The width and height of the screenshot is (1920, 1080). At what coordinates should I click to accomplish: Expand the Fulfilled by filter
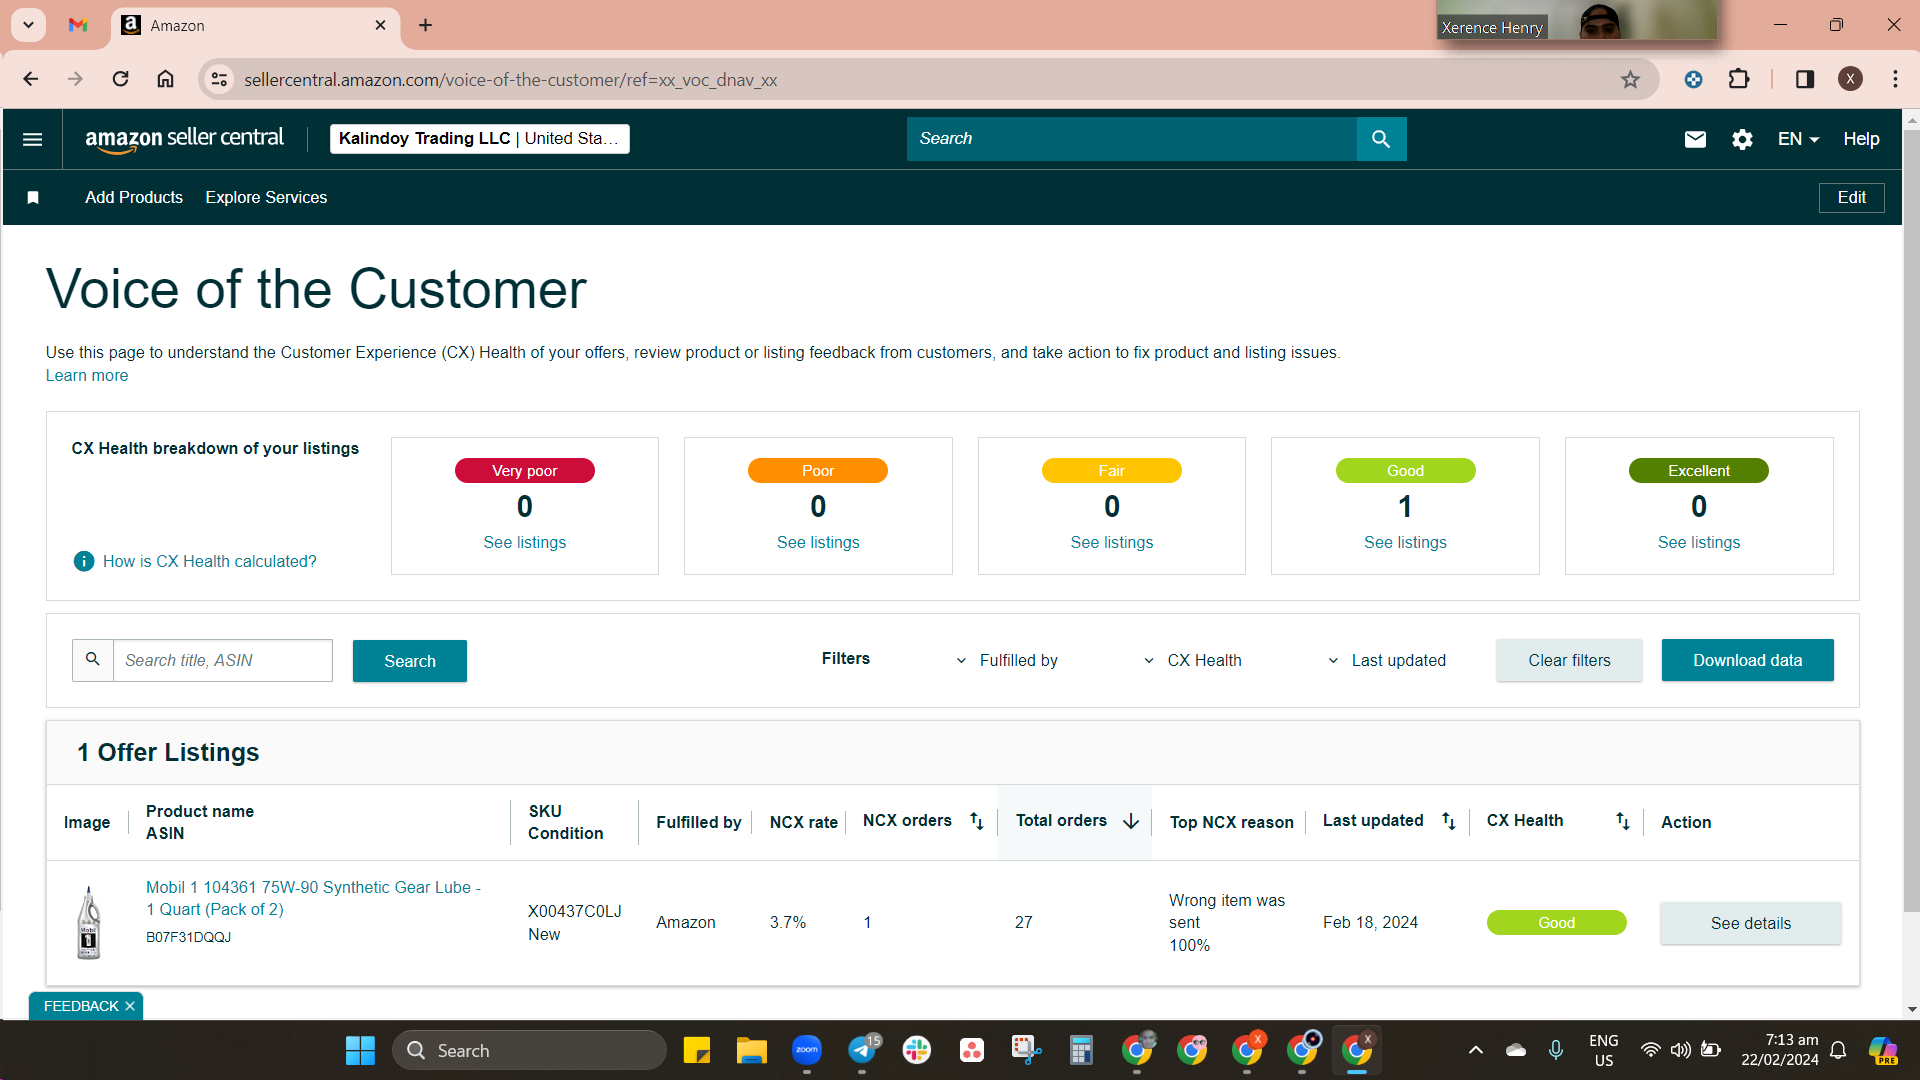(x=1007, y=660)
